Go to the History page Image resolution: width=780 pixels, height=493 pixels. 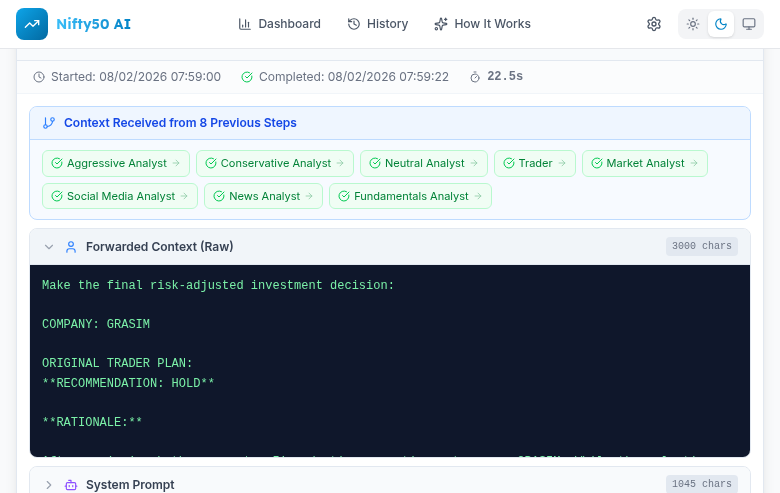click(377, 24)
